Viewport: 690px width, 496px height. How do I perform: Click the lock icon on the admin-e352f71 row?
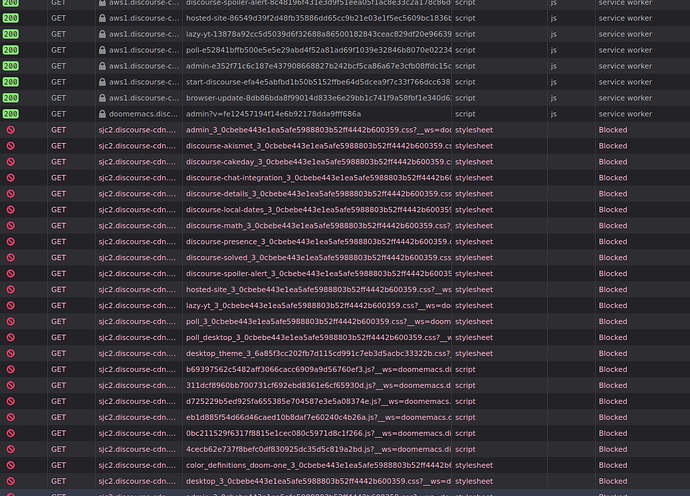click(x=102, y=66)
